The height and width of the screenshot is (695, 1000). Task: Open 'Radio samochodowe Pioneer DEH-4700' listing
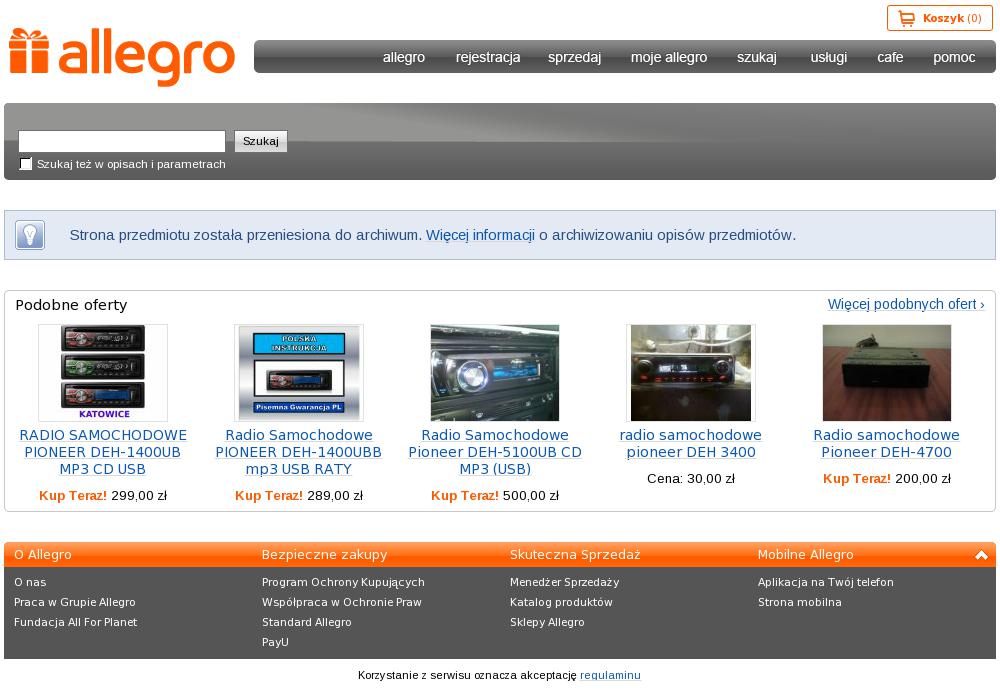coord(886,444)
